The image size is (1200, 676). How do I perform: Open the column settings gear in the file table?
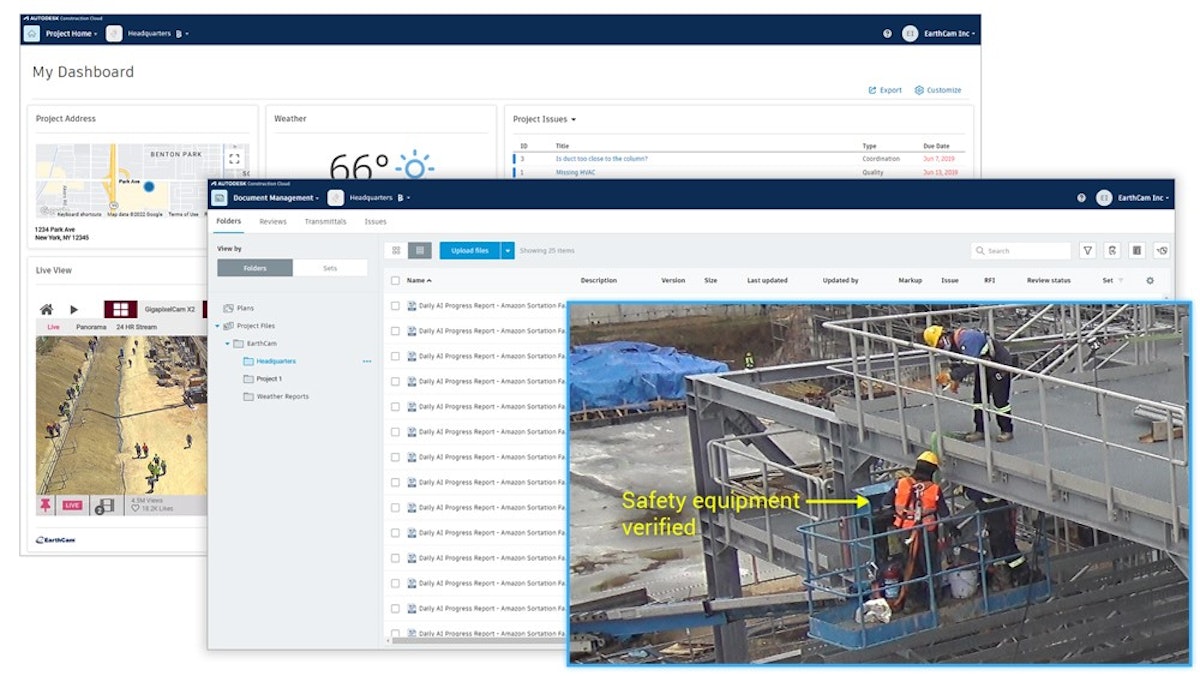[1150, 281]
